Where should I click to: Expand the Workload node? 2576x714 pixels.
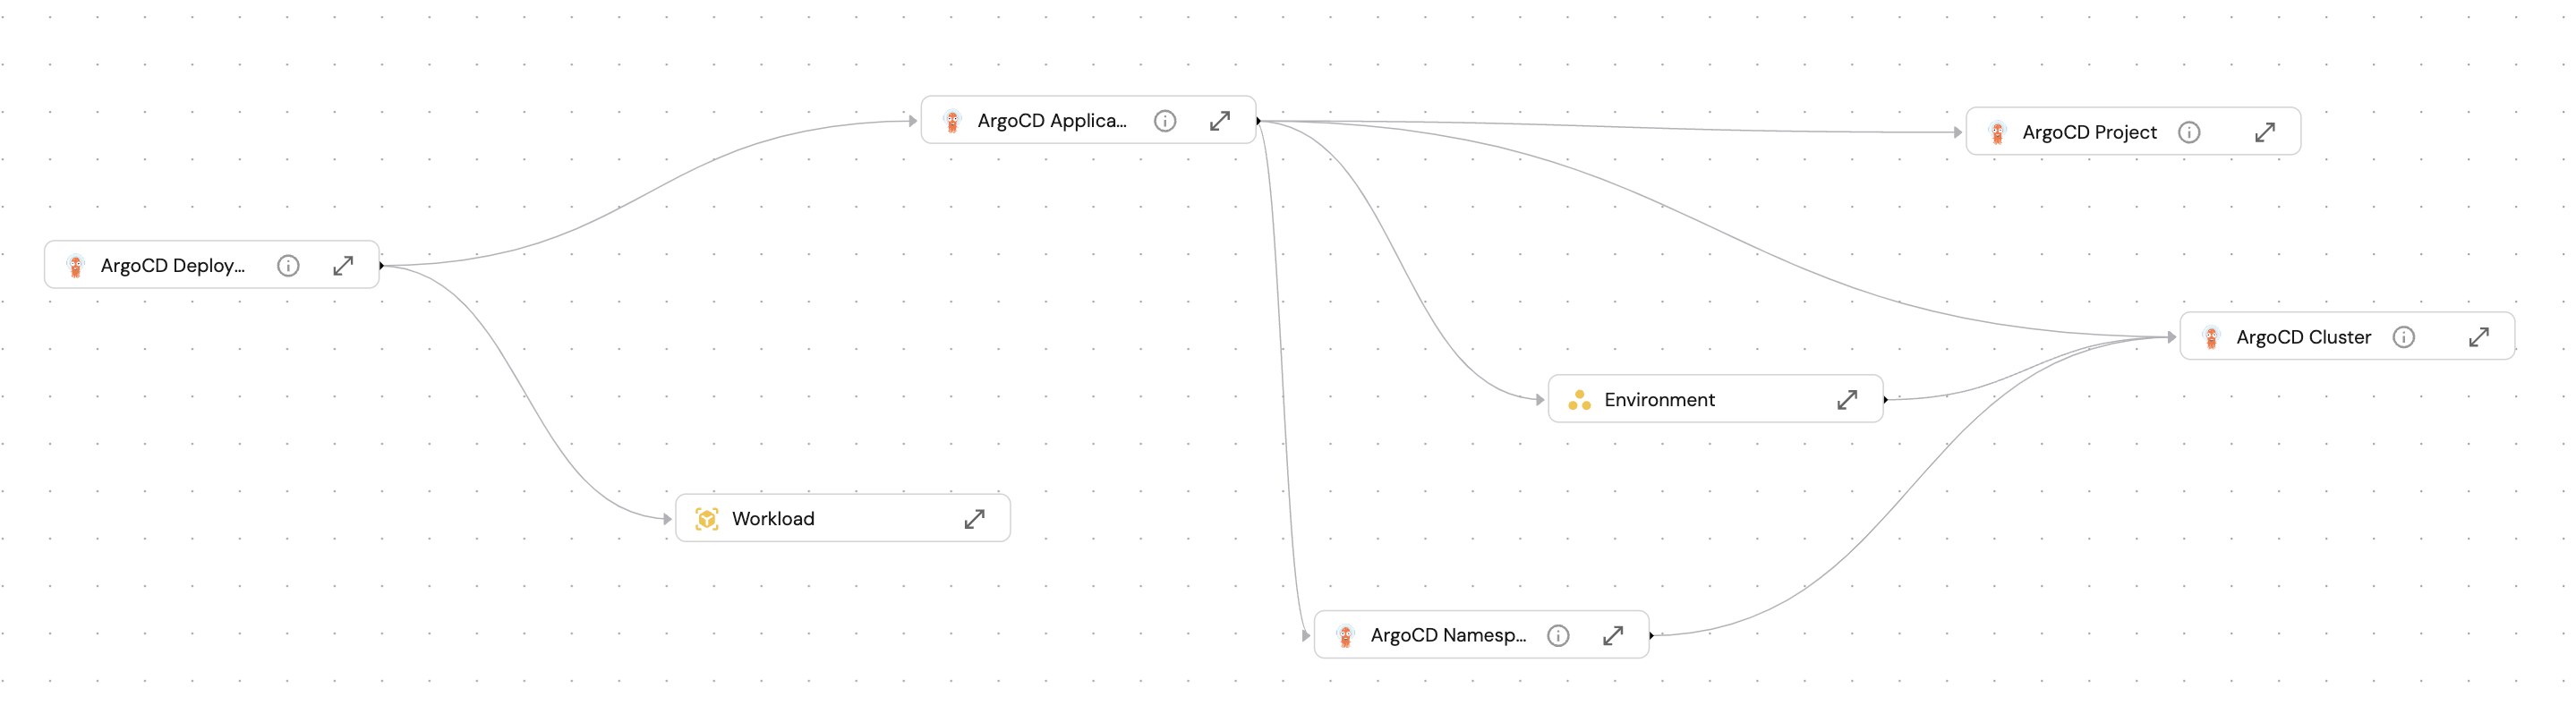coord(974,519)
